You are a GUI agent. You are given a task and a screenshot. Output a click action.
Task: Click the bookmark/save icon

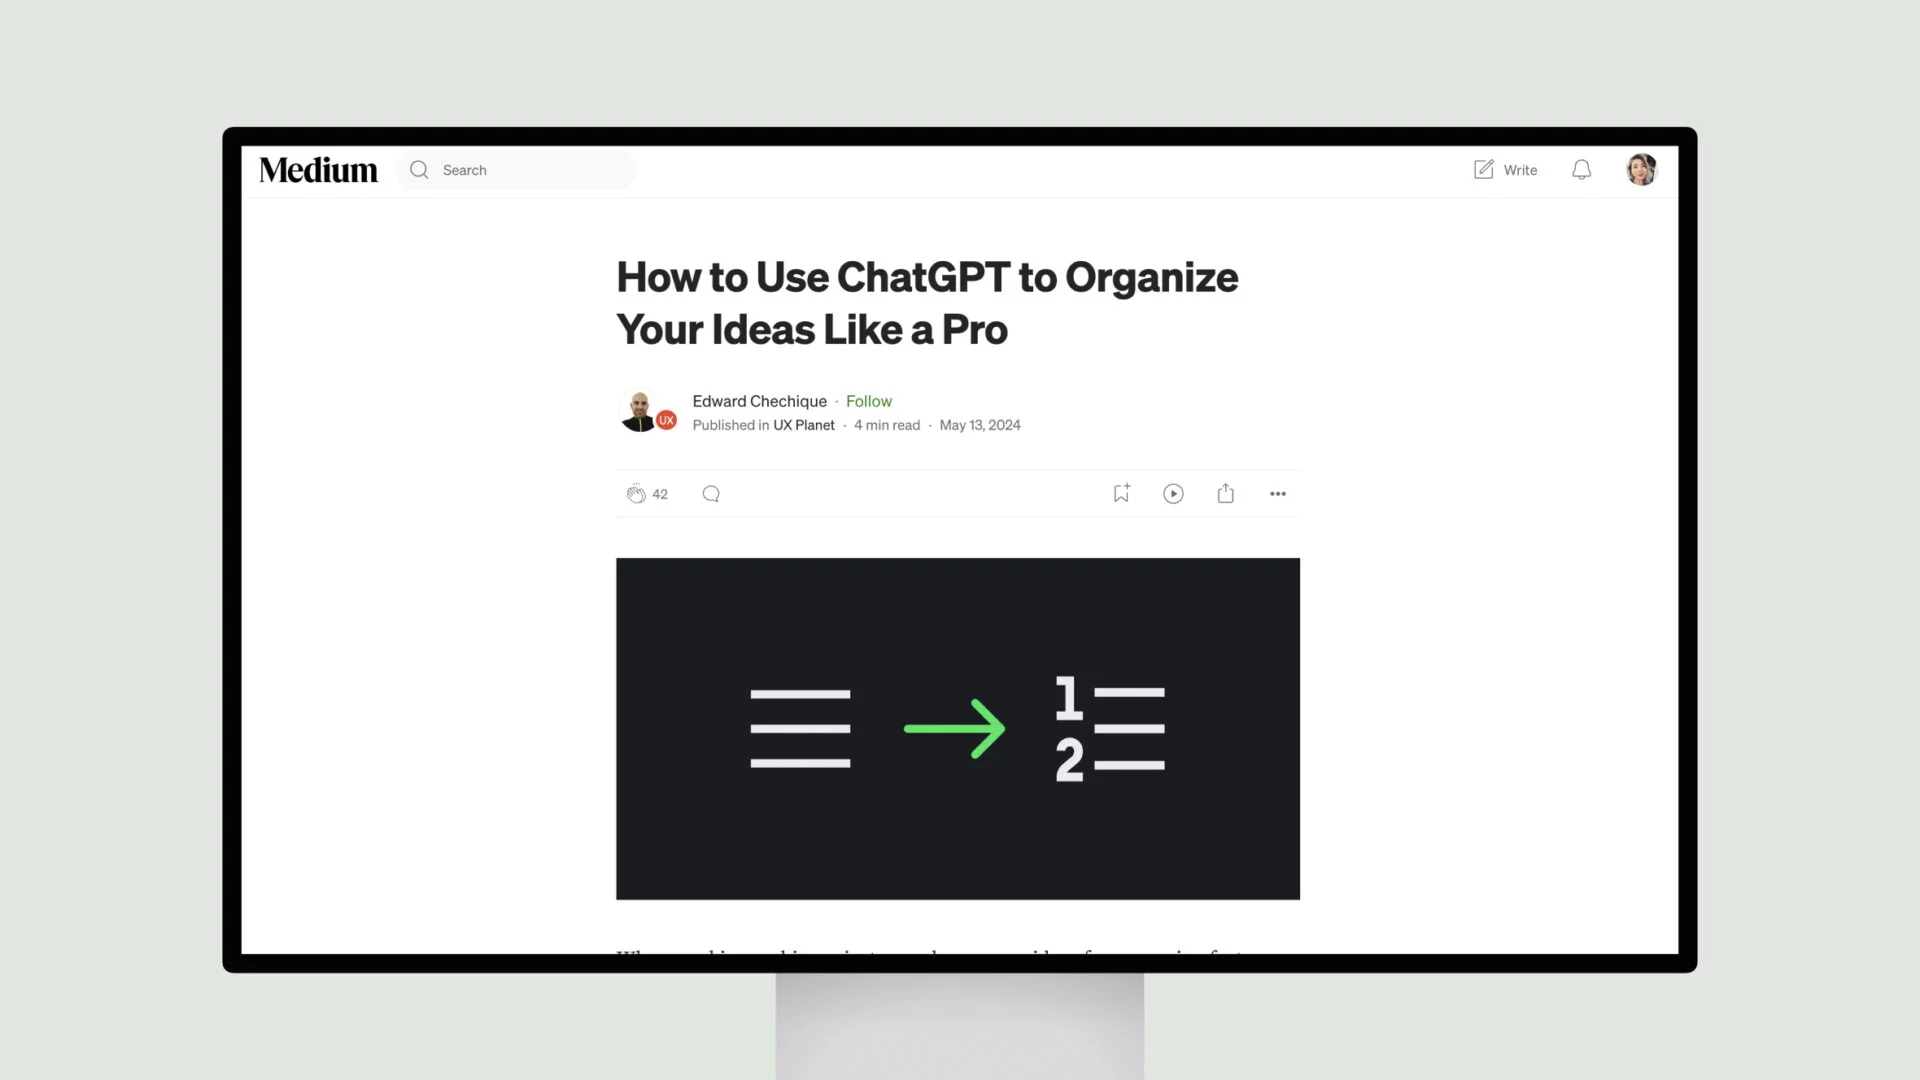1121,493
